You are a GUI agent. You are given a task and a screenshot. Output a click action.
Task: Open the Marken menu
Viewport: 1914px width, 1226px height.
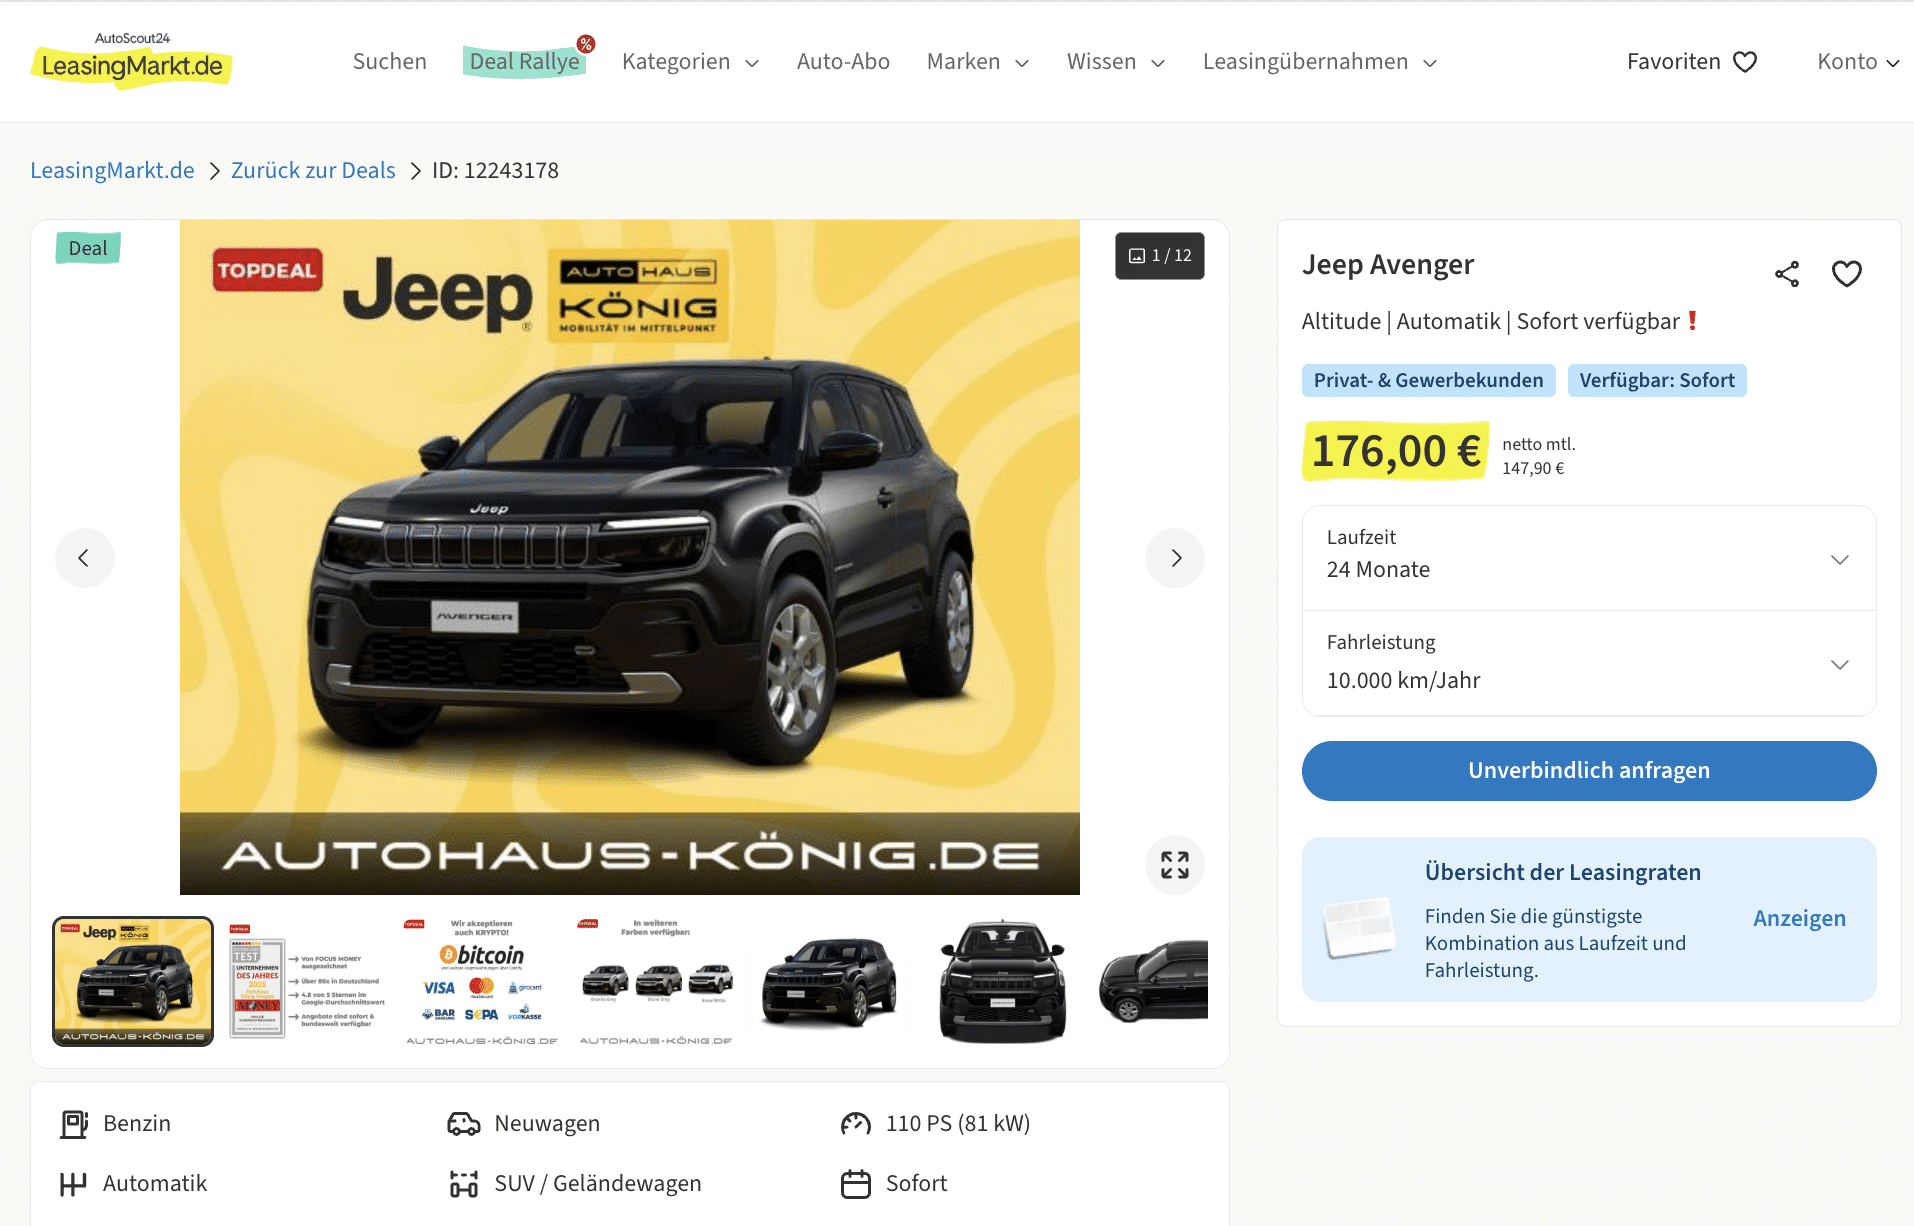978,62
